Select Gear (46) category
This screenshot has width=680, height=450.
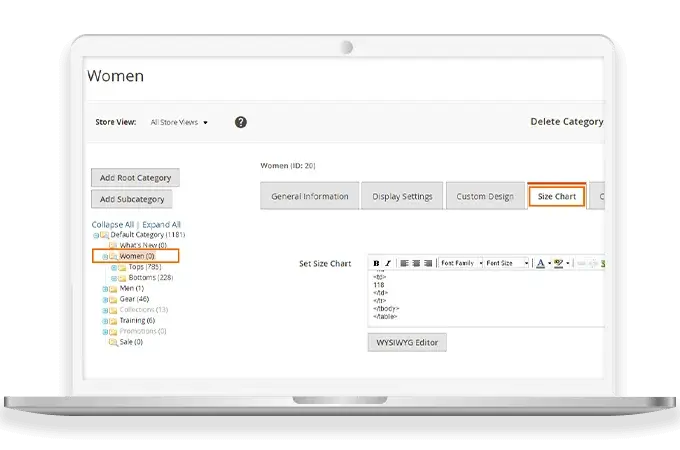pos(134,299)
